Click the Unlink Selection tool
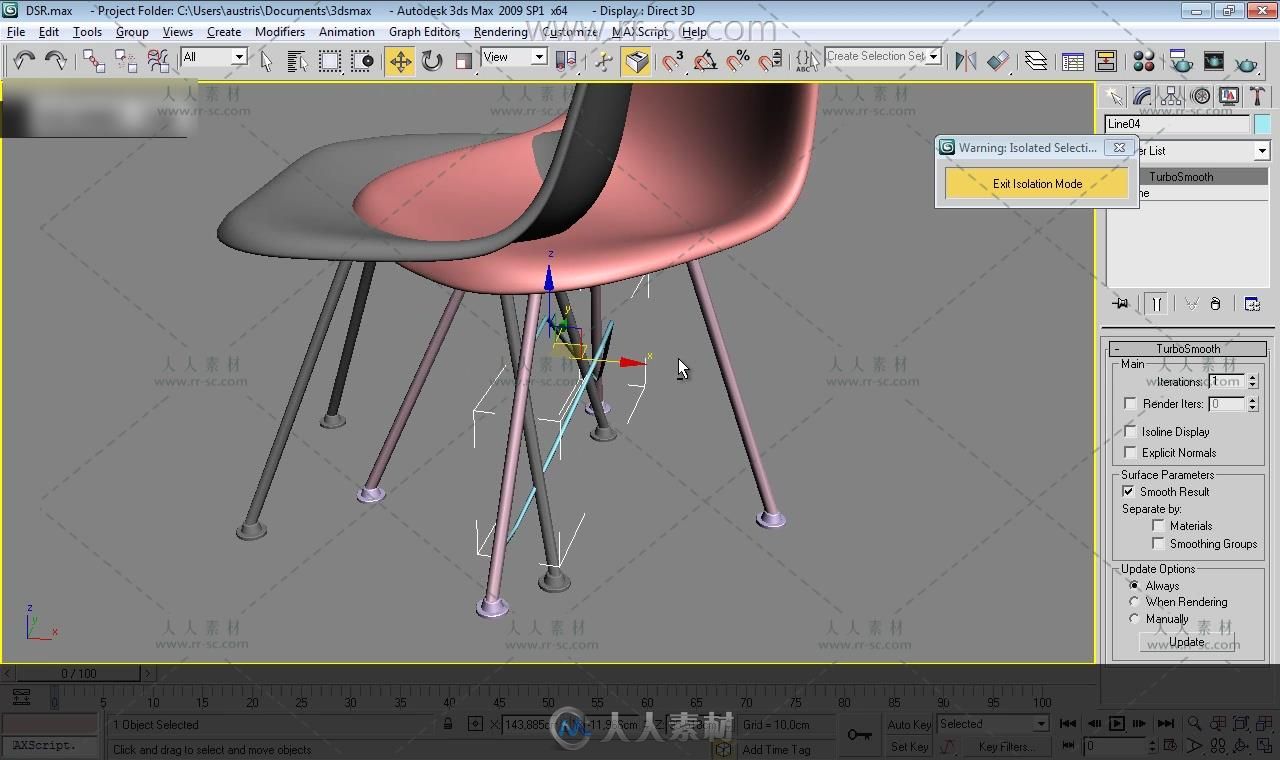The image size is (1280, 760). point(126,61)
